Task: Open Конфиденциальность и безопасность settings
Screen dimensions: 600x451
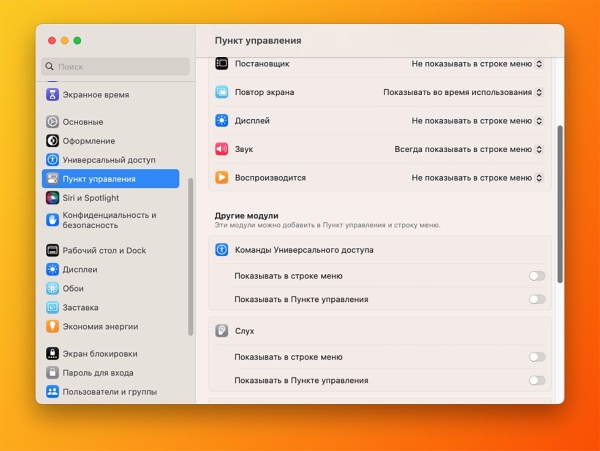Action: (x=109, y=220)
